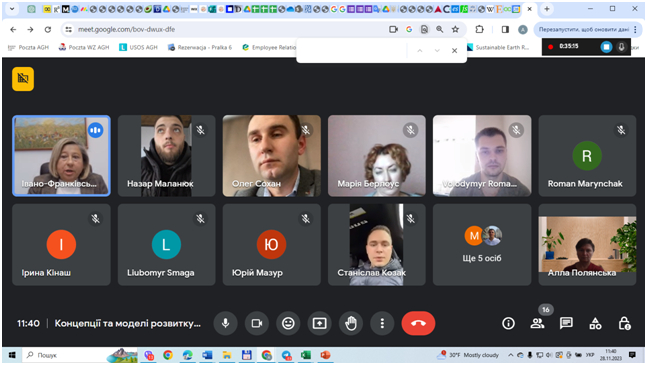The image size is (647, 365).
Task: Click the speaking indicator on Івано-Франківсь tile
Action: click(x=95, y=130)
